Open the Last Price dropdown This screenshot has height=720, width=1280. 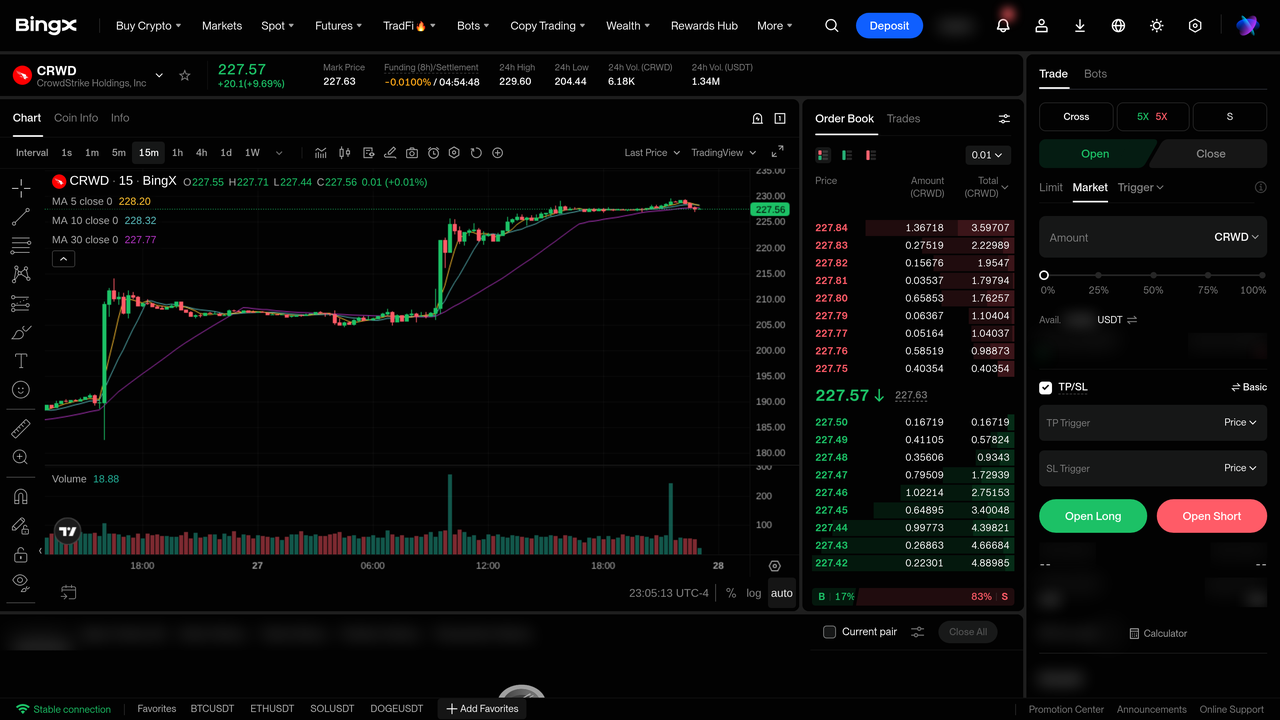[652, 153]
